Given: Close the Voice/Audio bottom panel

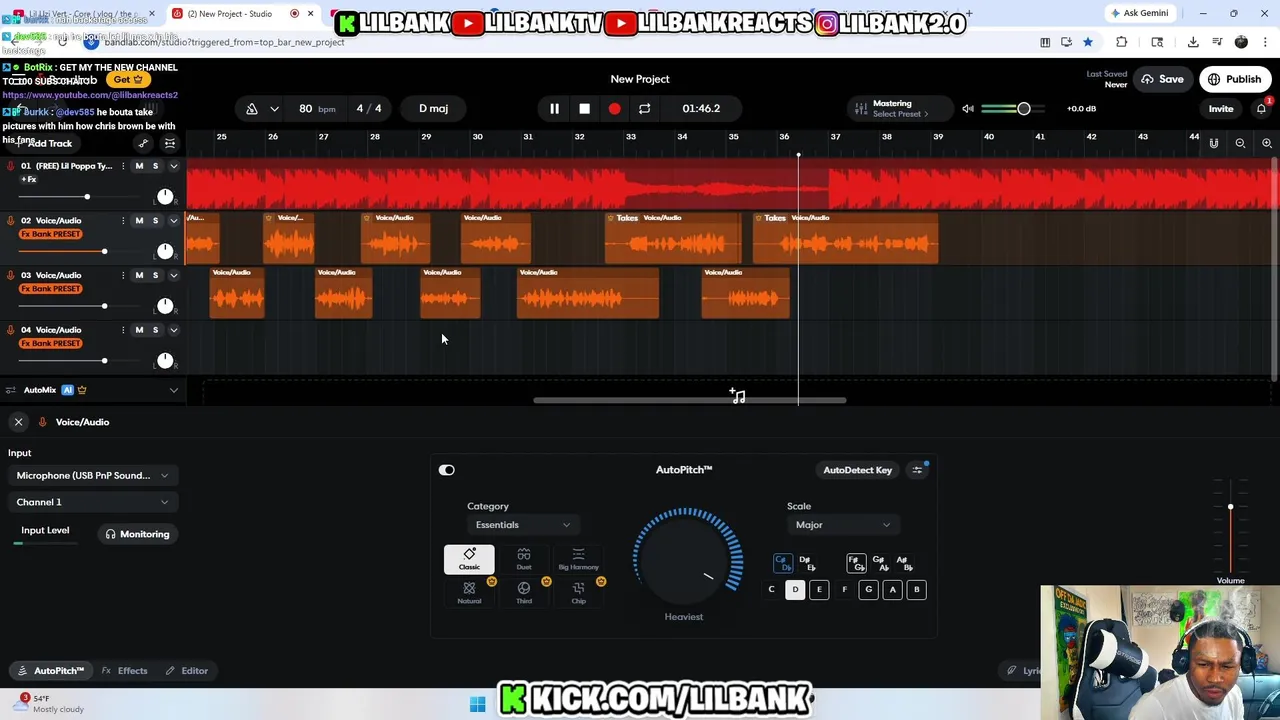Looking at the screenshot, I should click(x=18, y=422).
